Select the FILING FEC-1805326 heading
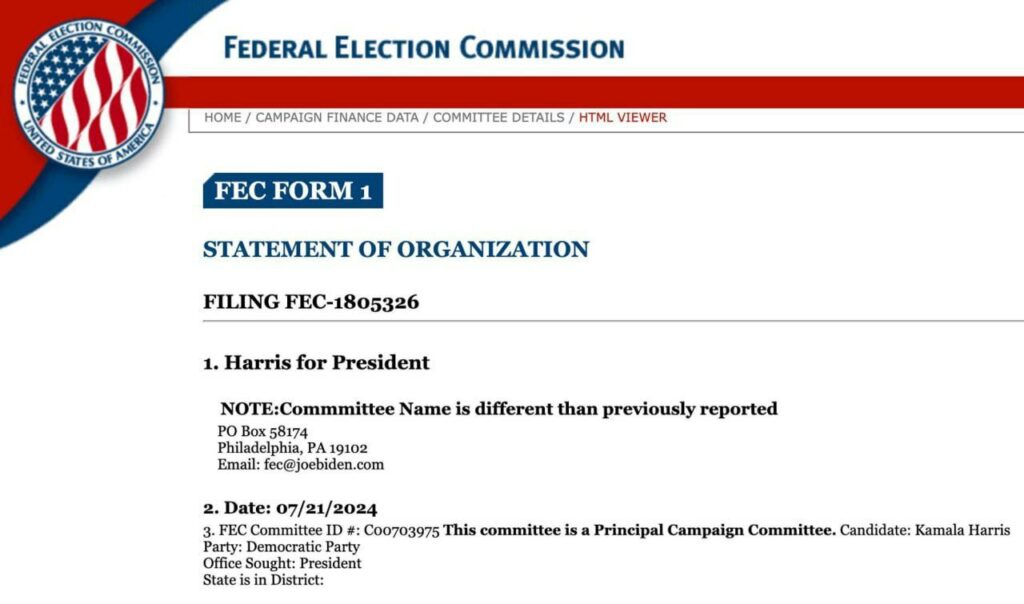 point(311,302)
